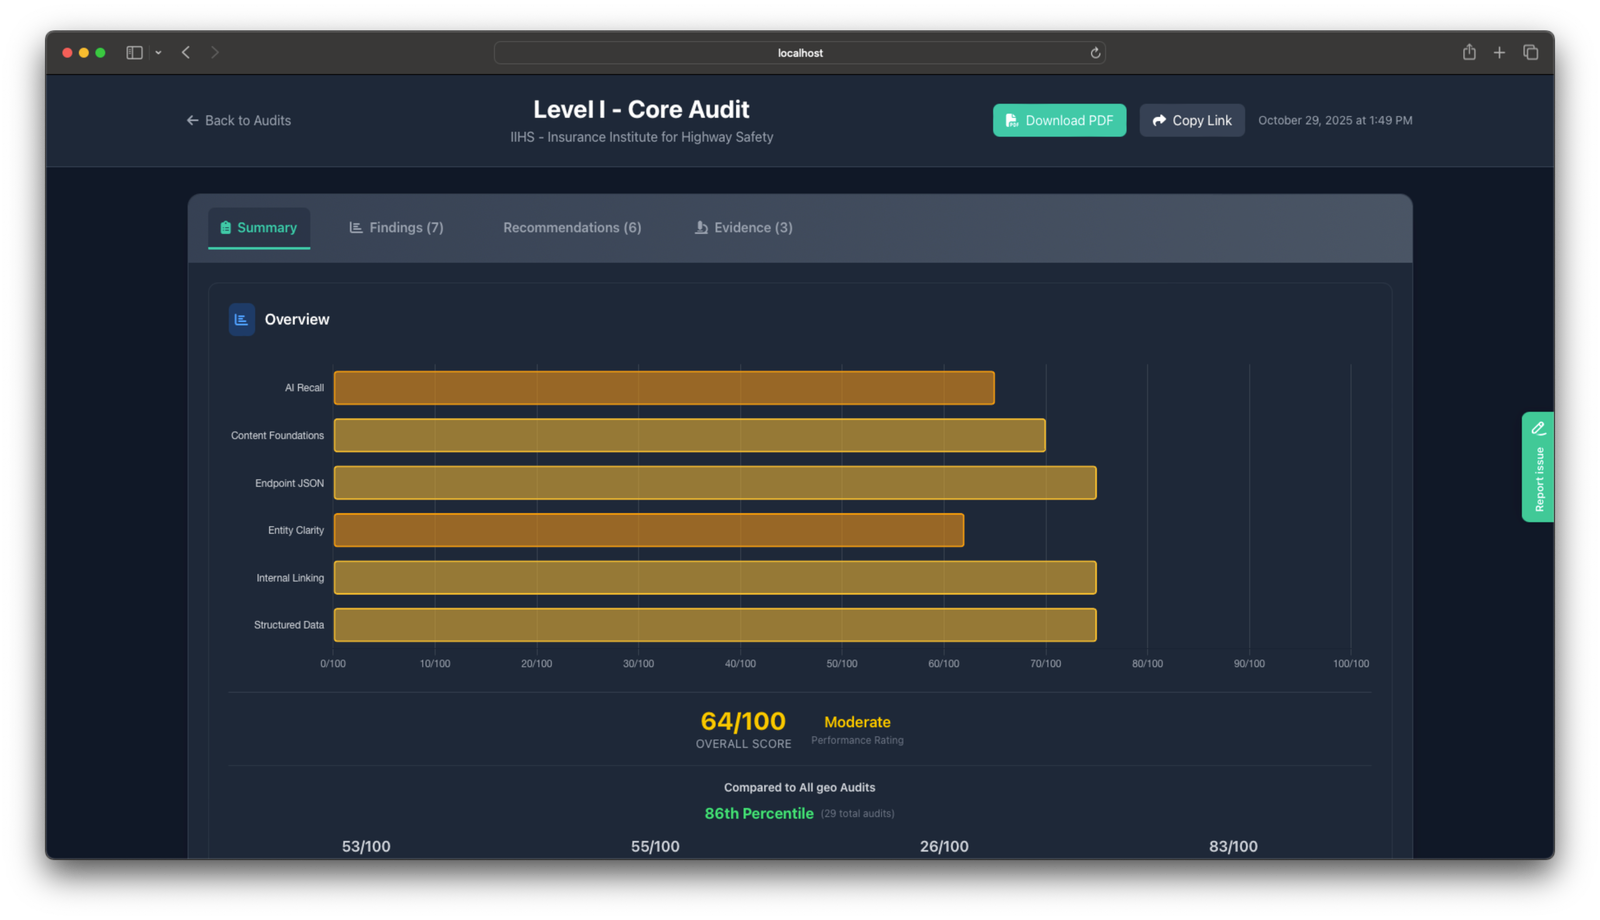Click the browser forward arrow

point(214,52)
